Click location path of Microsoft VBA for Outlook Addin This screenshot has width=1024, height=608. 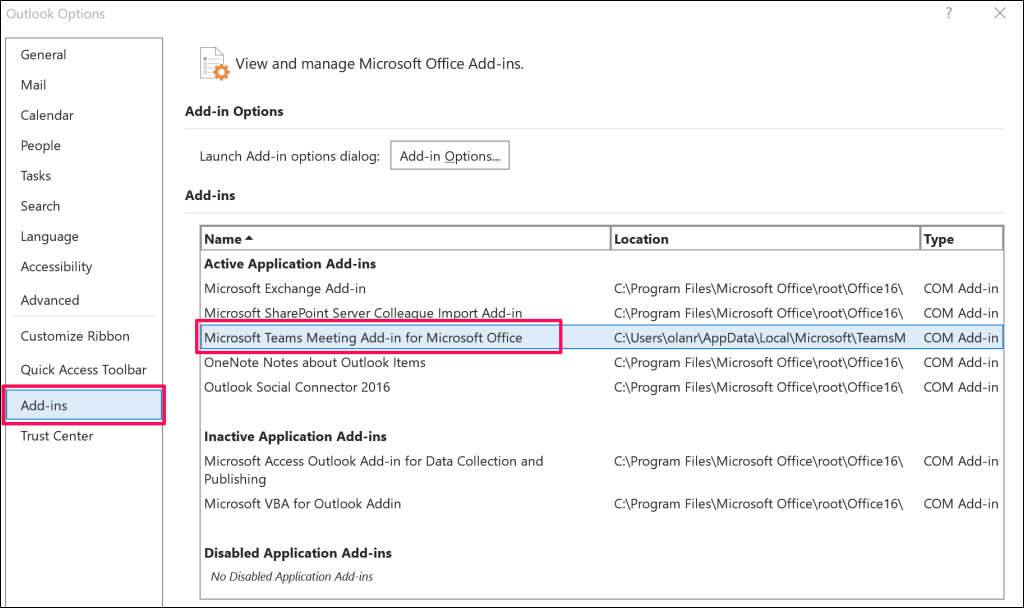[758, 504]
